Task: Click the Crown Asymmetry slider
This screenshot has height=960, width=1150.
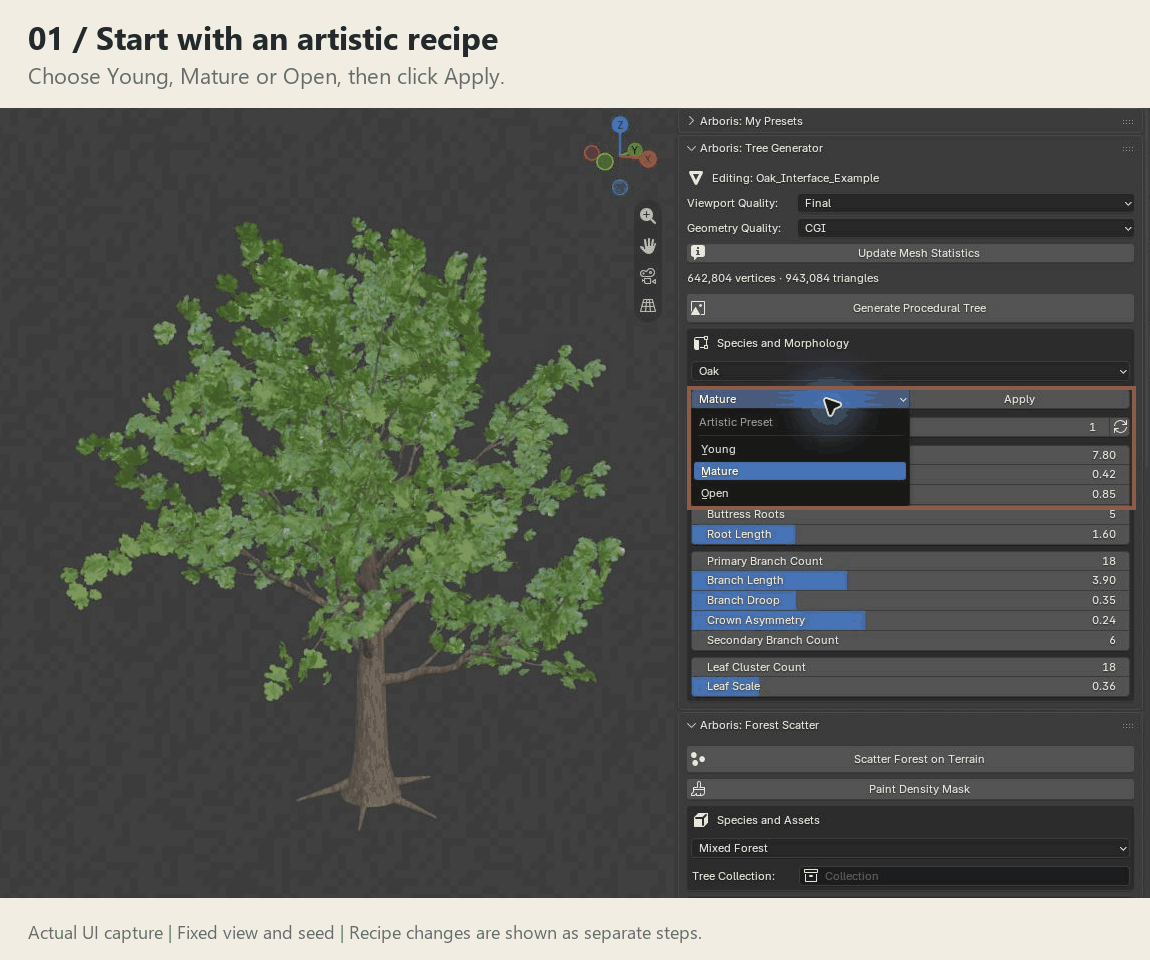Action: click(910, 620)
